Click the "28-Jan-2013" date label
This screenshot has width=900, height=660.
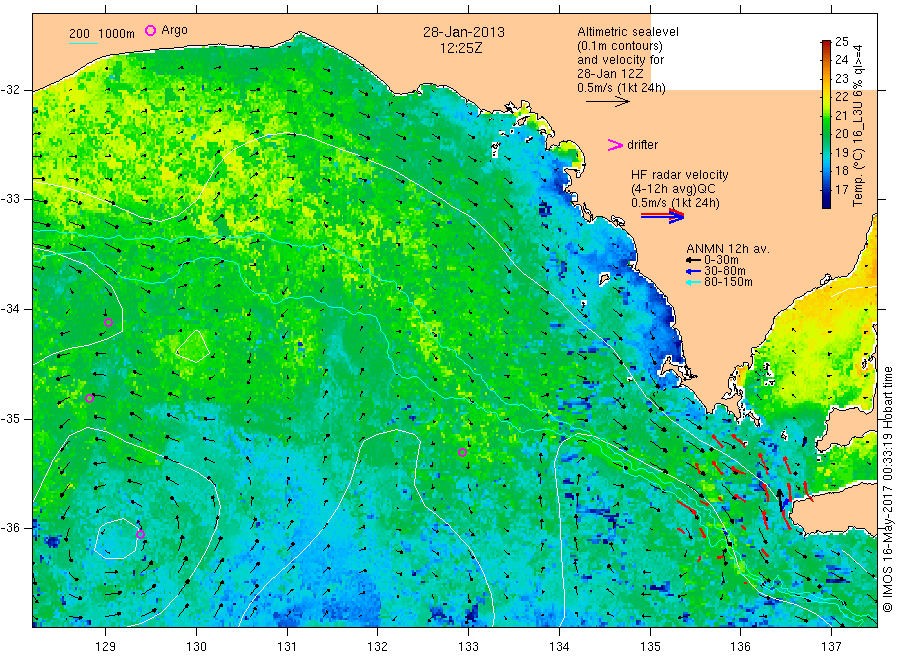pos(464,32)
